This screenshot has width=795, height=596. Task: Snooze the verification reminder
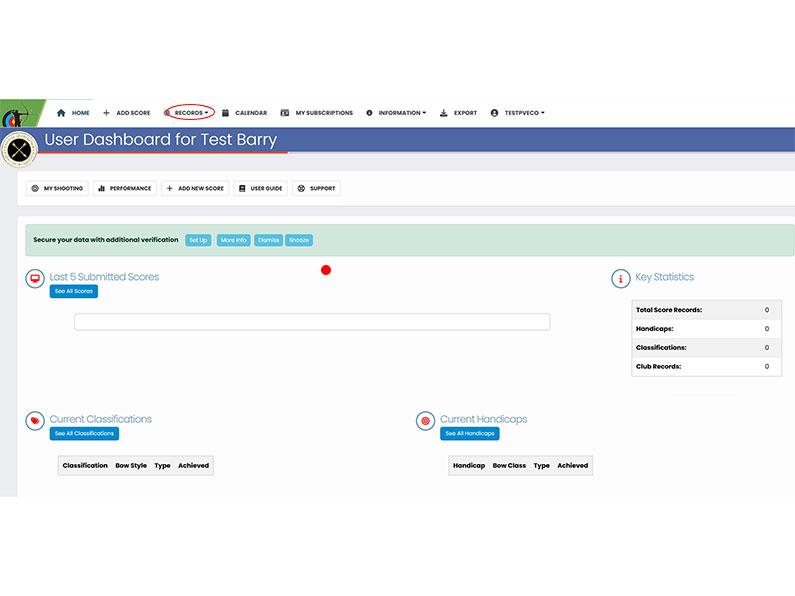(x=299, y=240)
